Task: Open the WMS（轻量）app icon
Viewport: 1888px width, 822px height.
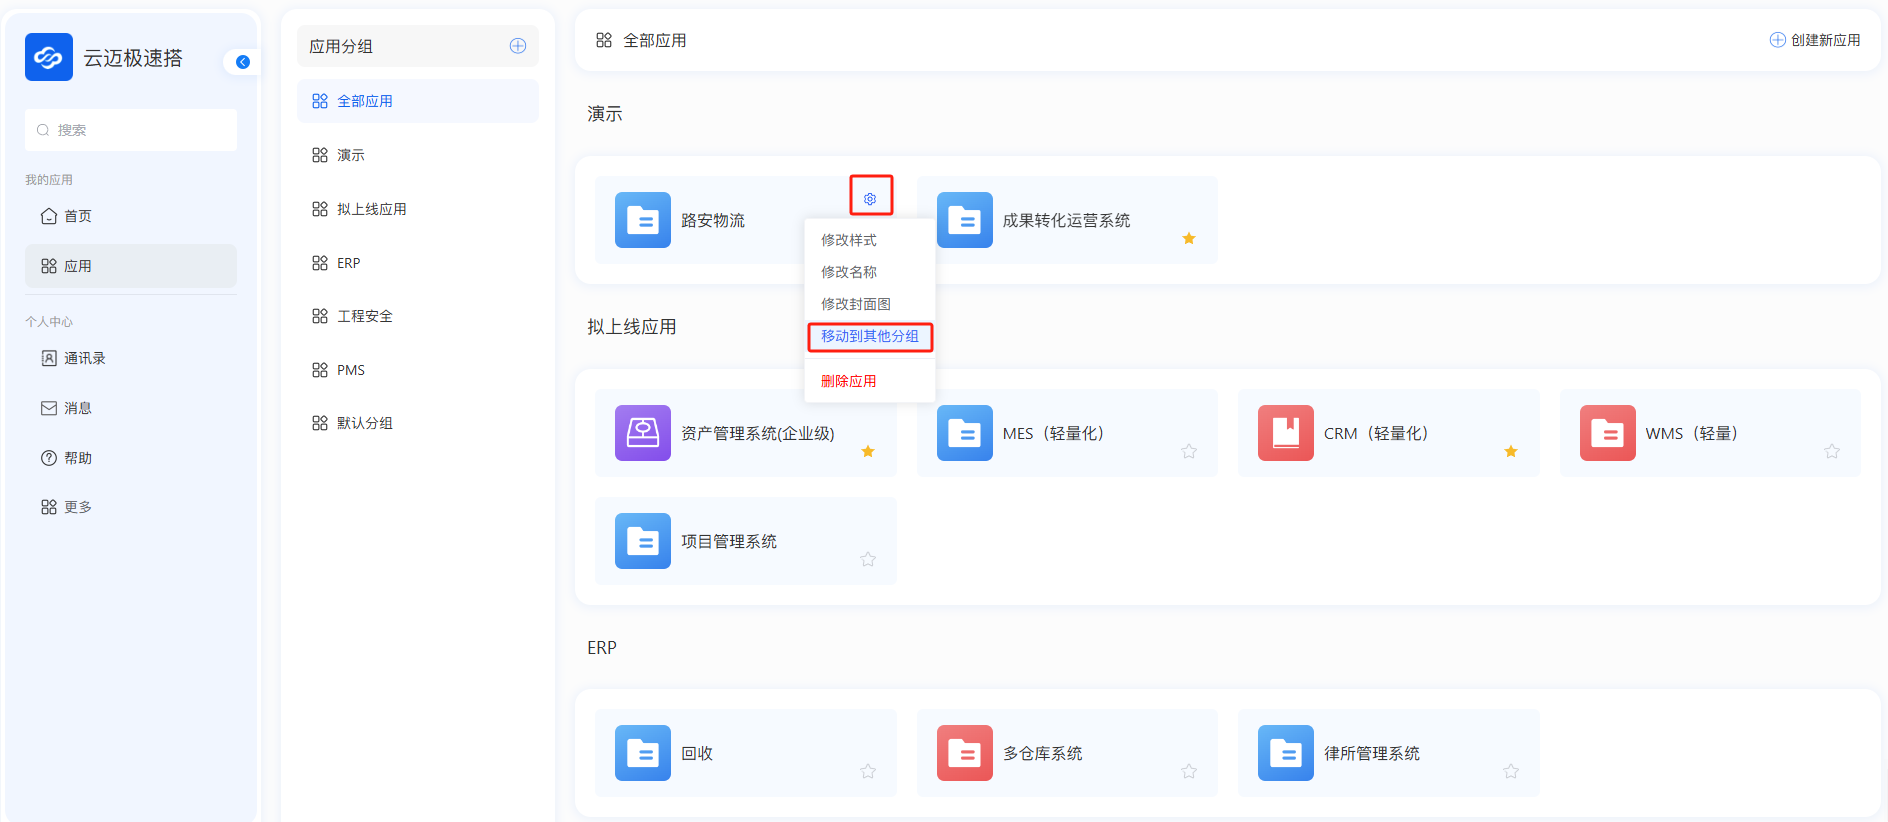Action: (1607, 433)
